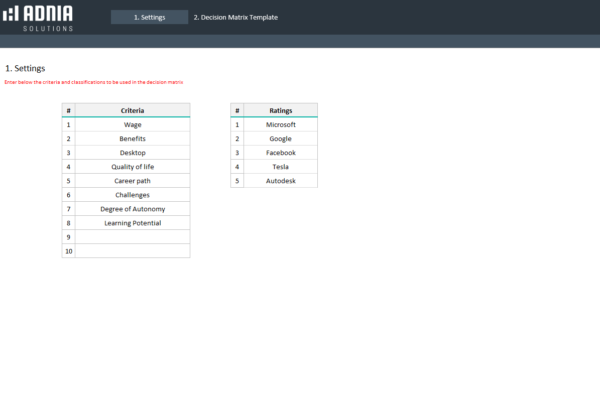Select the Google ratings cell
This screenshot has height=395, width=600.
pyautogui.click(x=280, y=139)
